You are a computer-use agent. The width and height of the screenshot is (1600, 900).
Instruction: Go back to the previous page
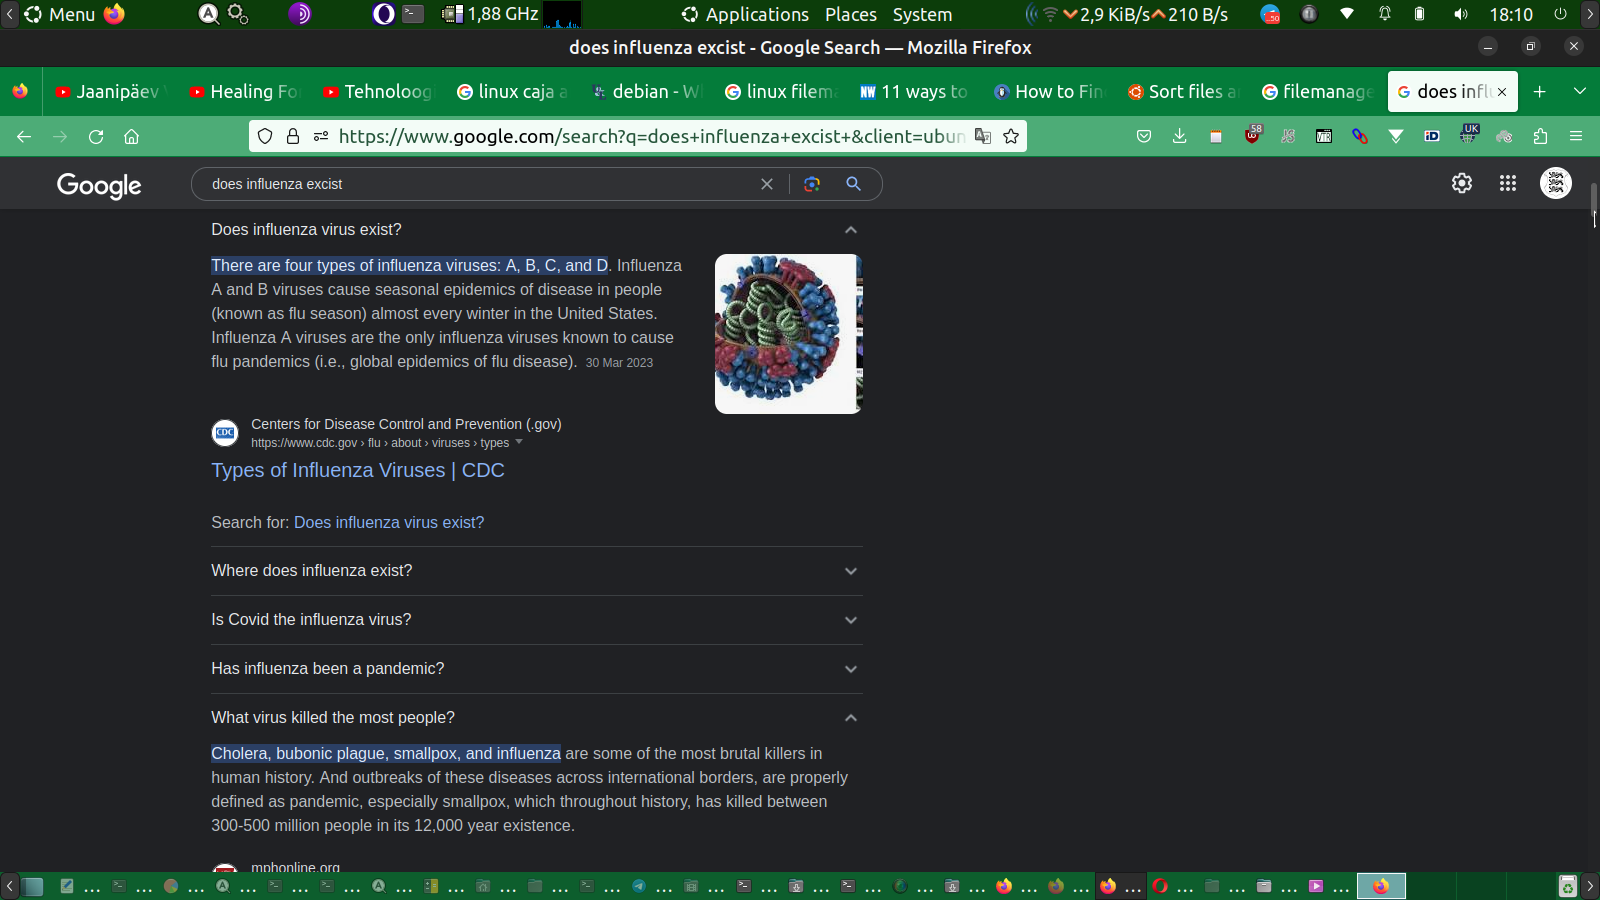point(24,136)
